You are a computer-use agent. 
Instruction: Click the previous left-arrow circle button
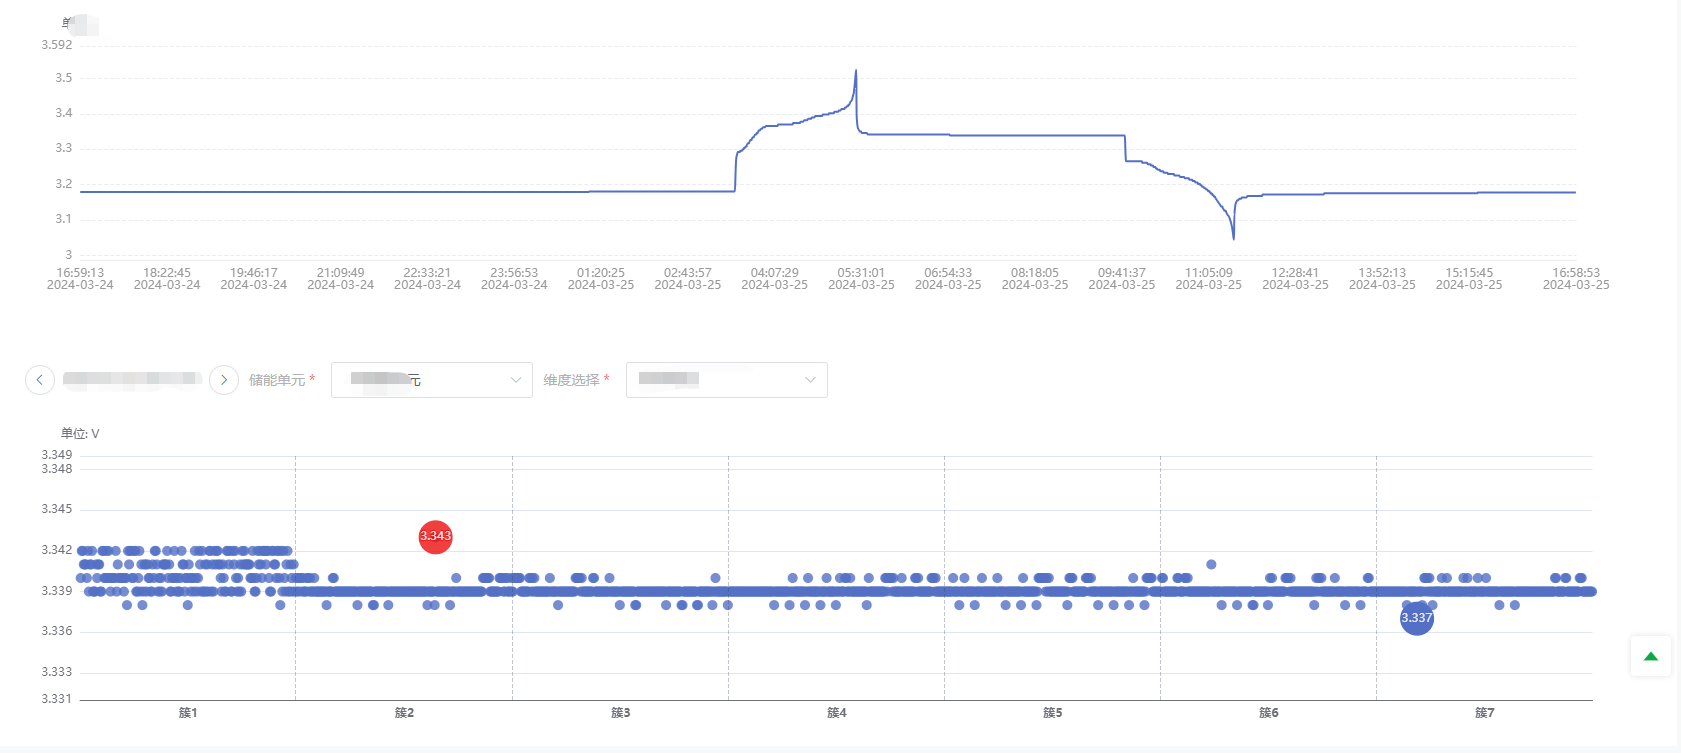(40, 380)
